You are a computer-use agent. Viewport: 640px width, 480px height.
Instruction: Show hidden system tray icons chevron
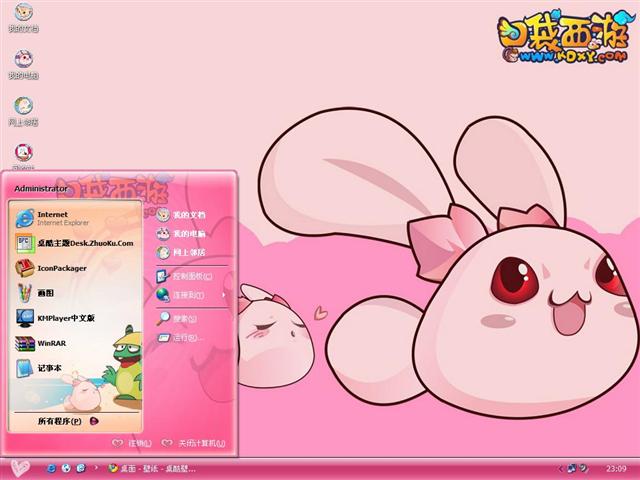pyautogui.click(x=561, y=468)
